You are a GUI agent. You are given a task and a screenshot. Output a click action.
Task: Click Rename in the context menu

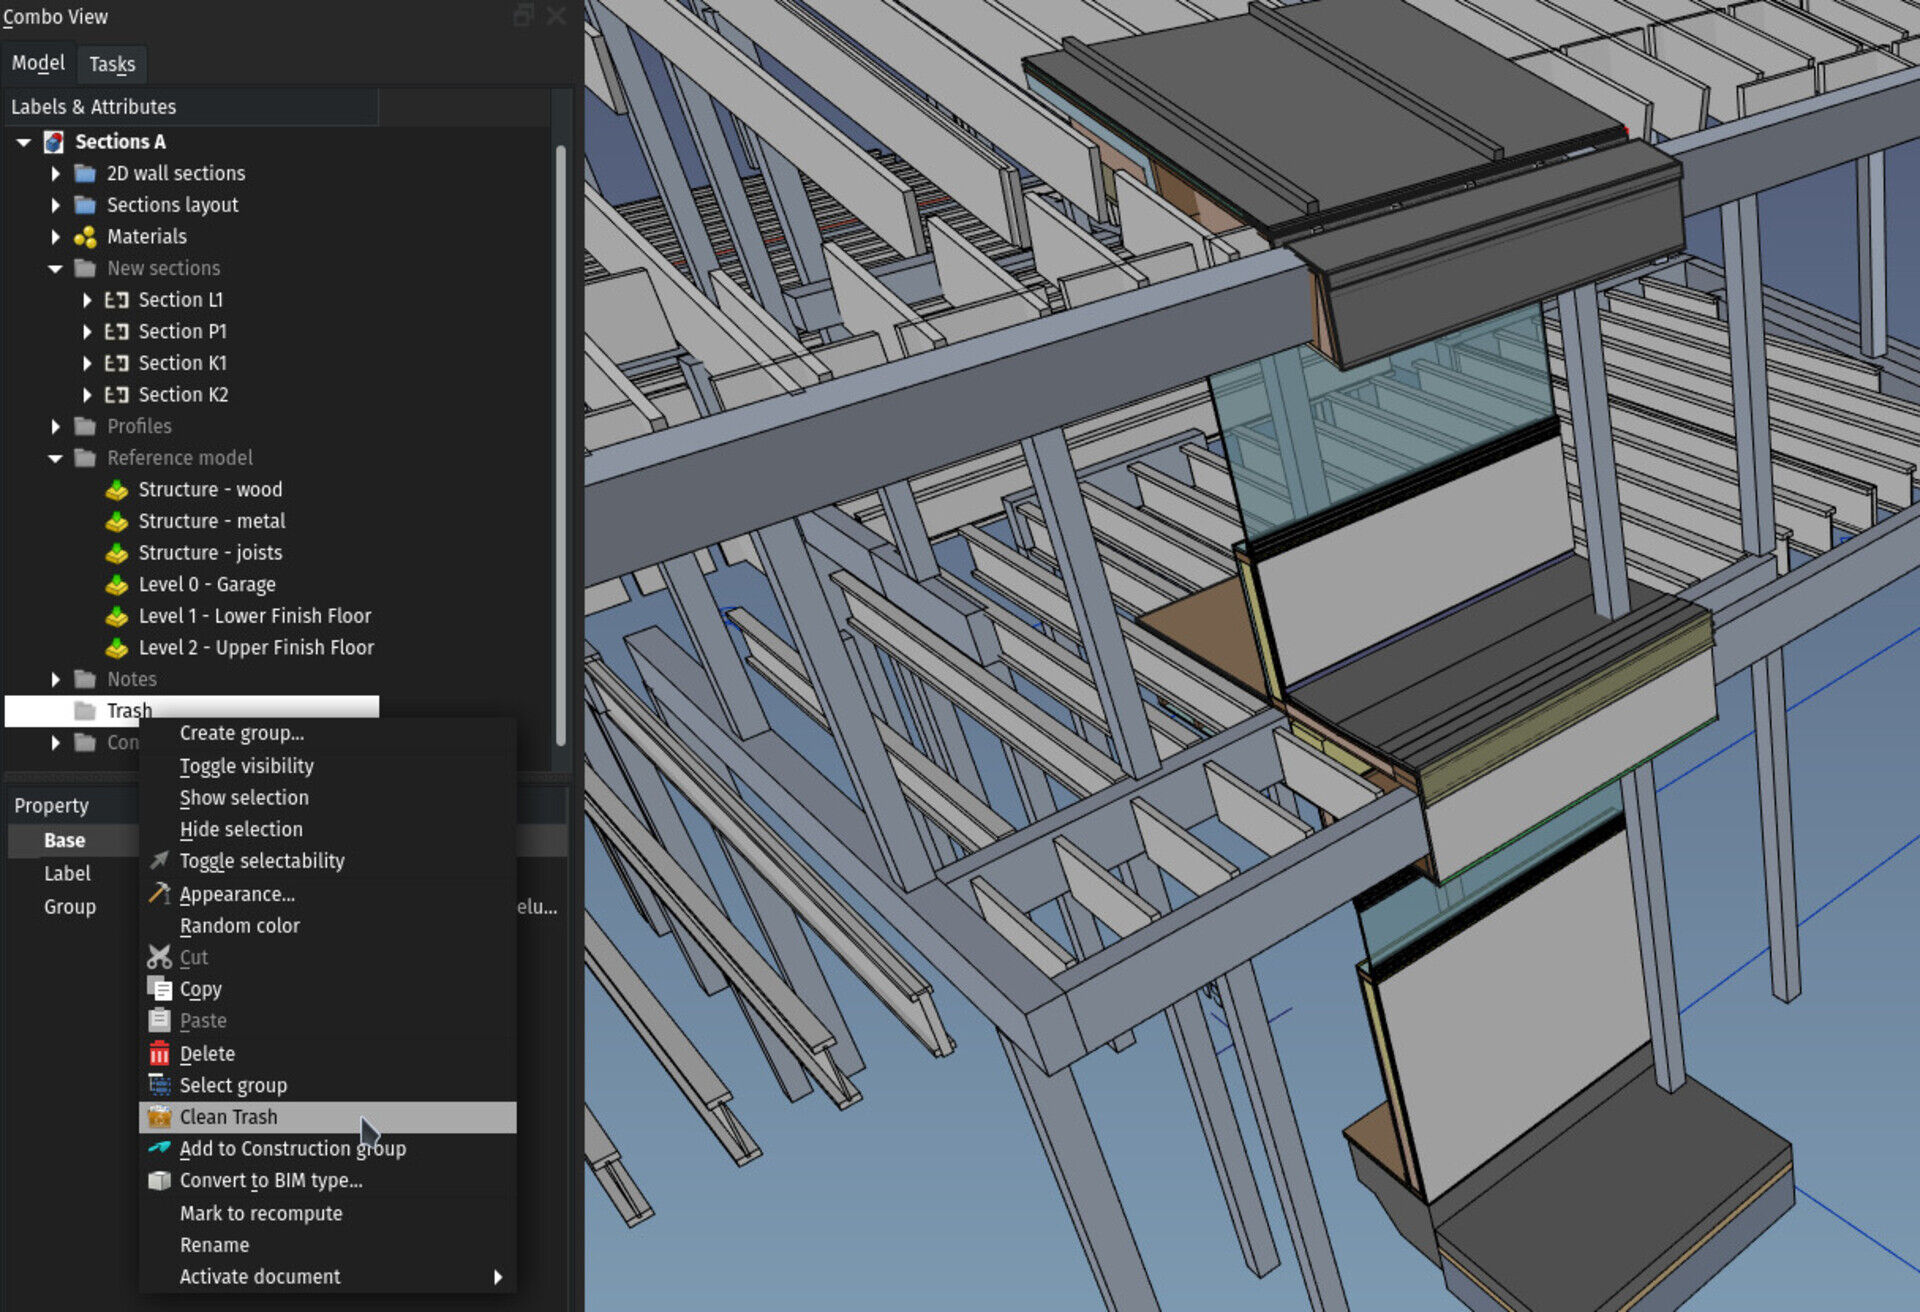coord(214,1245)
